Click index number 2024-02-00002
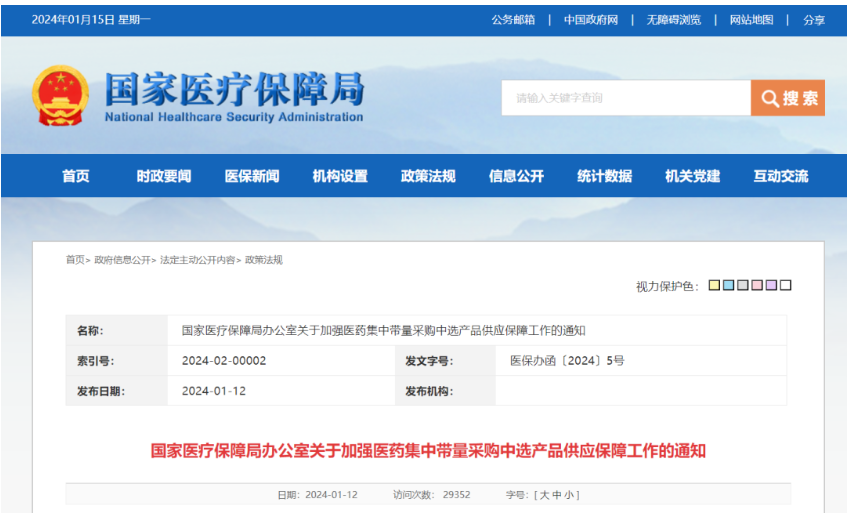 224,361
